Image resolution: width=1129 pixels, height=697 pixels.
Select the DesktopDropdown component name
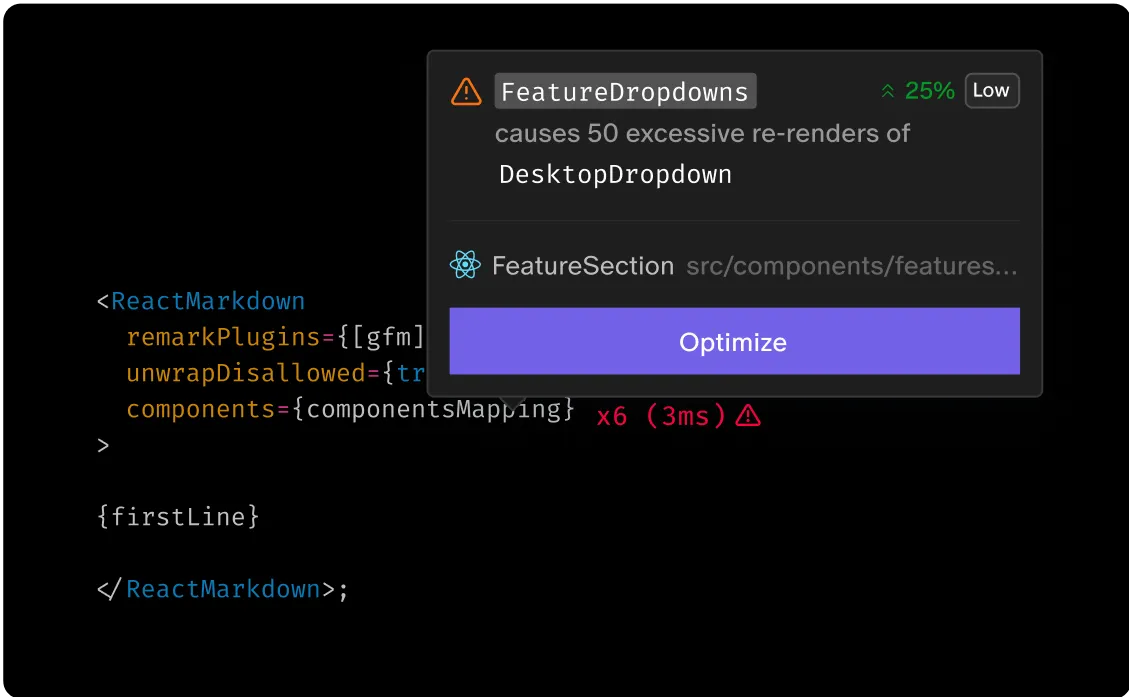pyautogui.click(x=614, y=174)
